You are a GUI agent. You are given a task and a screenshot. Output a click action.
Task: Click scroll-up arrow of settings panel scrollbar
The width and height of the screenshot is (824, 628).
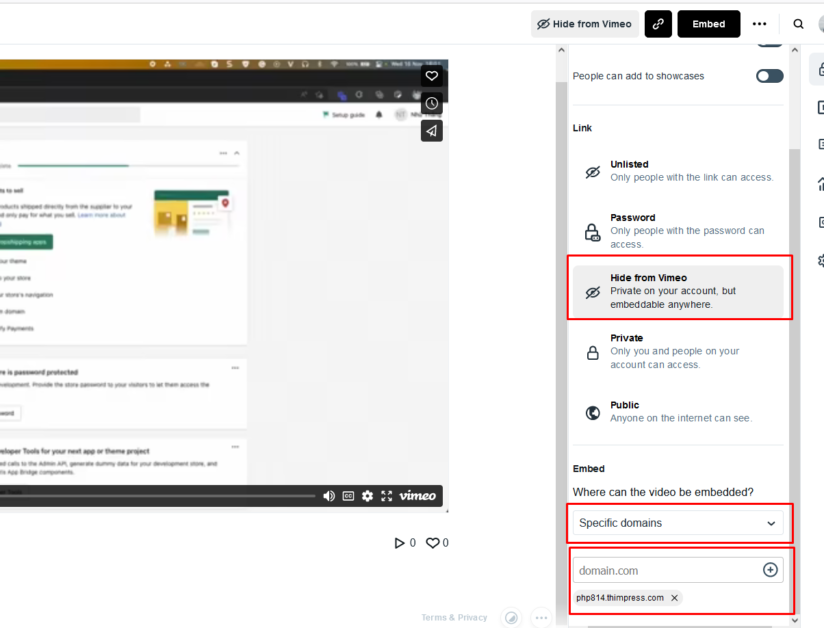(x=795, y=50)
